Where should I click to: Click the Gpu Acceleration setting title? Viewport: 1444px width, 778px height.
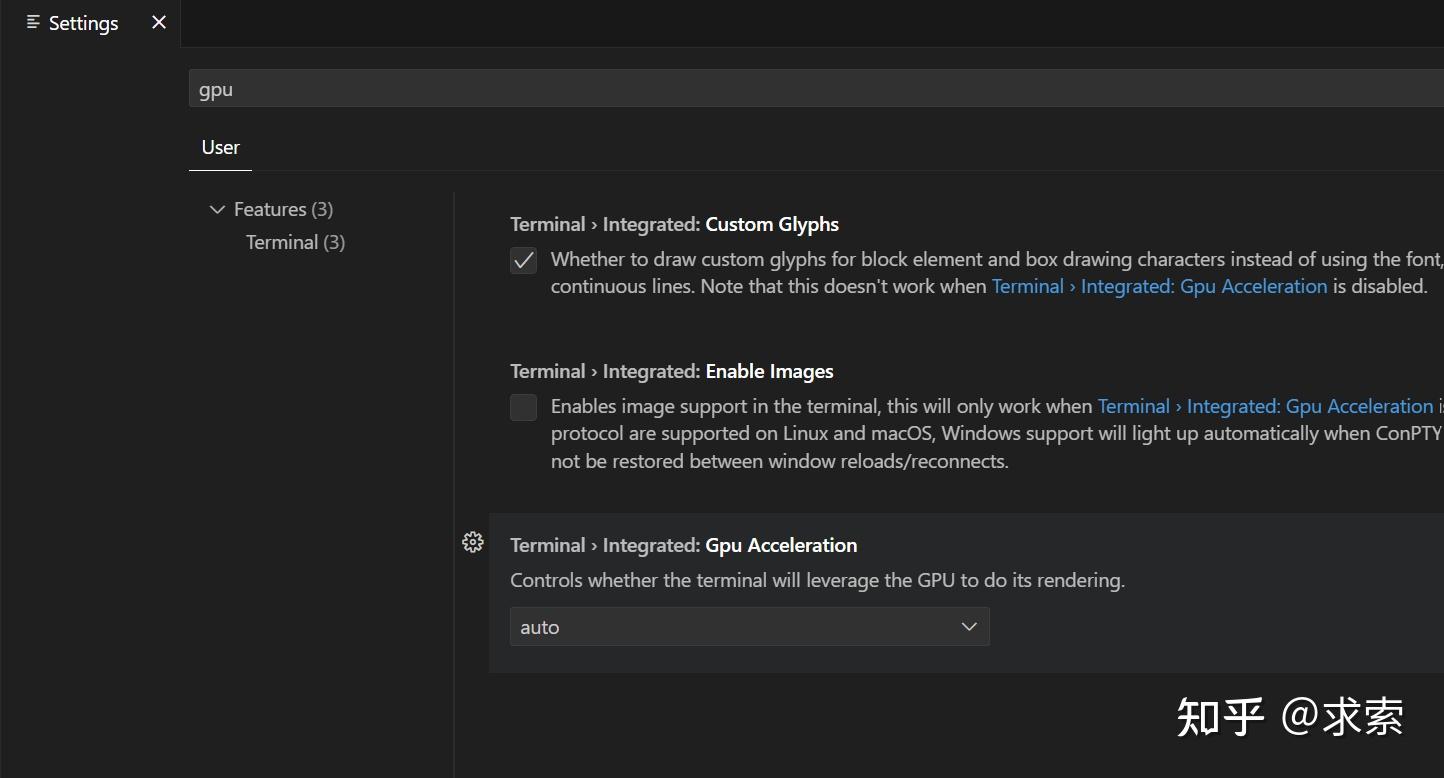coord(683,545)
